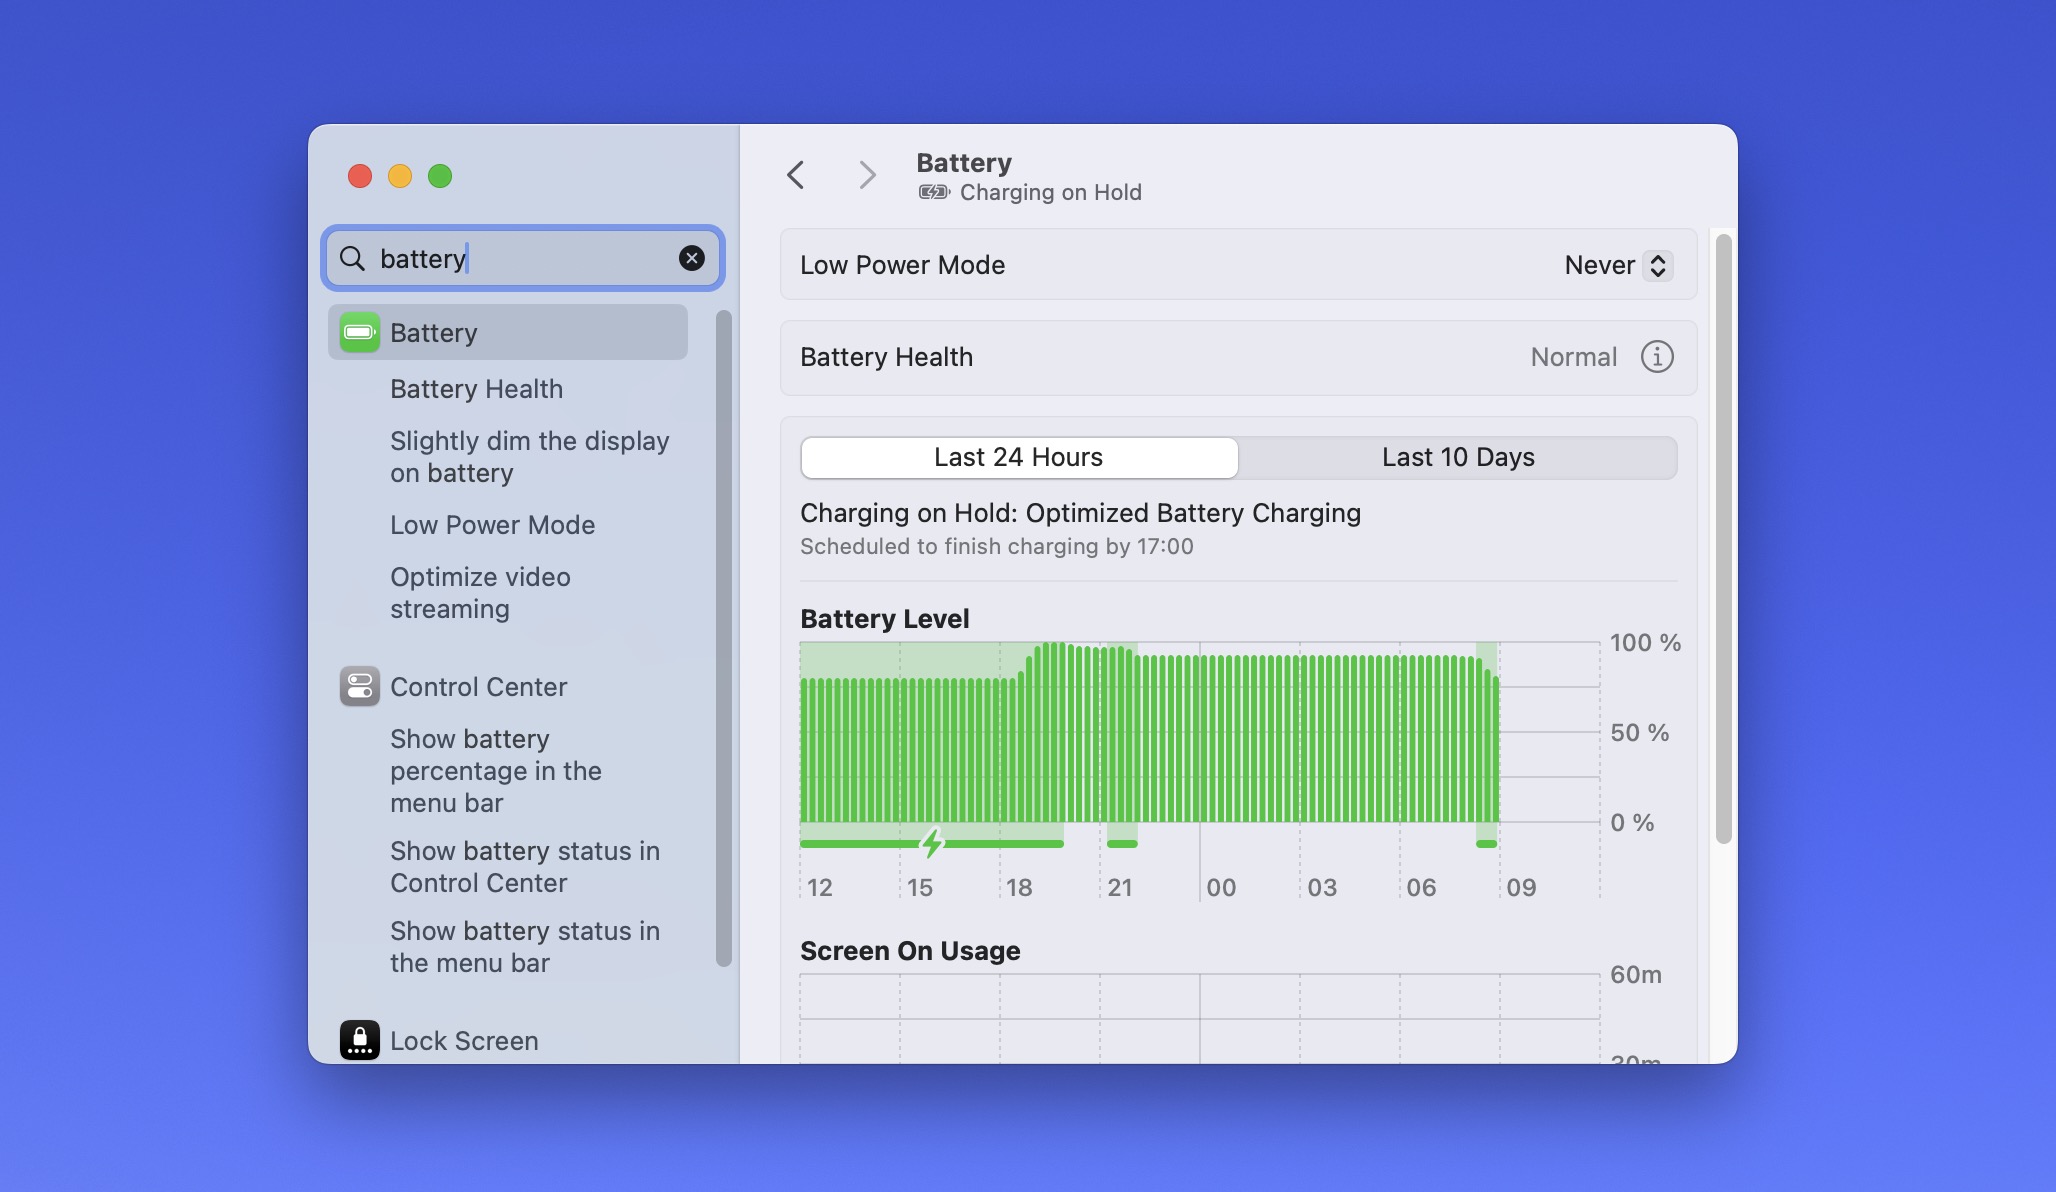Click the Lock Screen padlock icon
The image size is (2056, 1192).
[x=359, y=1040]
